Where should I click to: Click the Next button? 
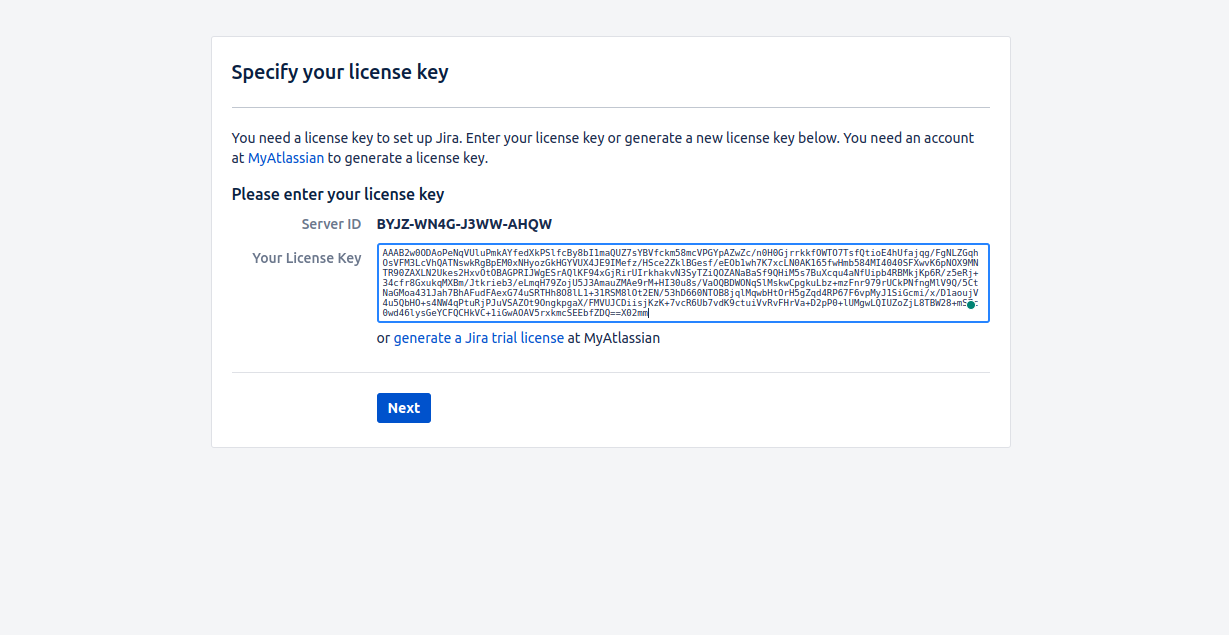pos(404,408)
